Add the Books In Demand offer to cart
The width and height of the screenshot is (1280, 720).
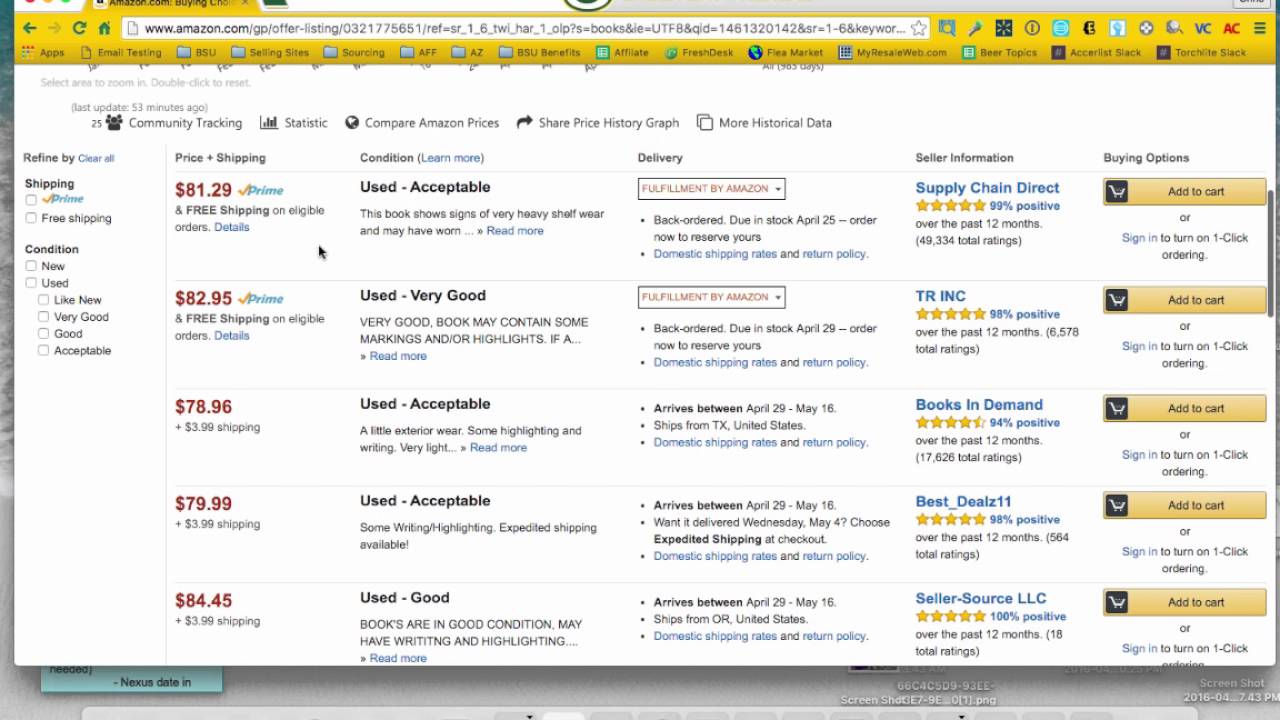[x=1185, y=408]
